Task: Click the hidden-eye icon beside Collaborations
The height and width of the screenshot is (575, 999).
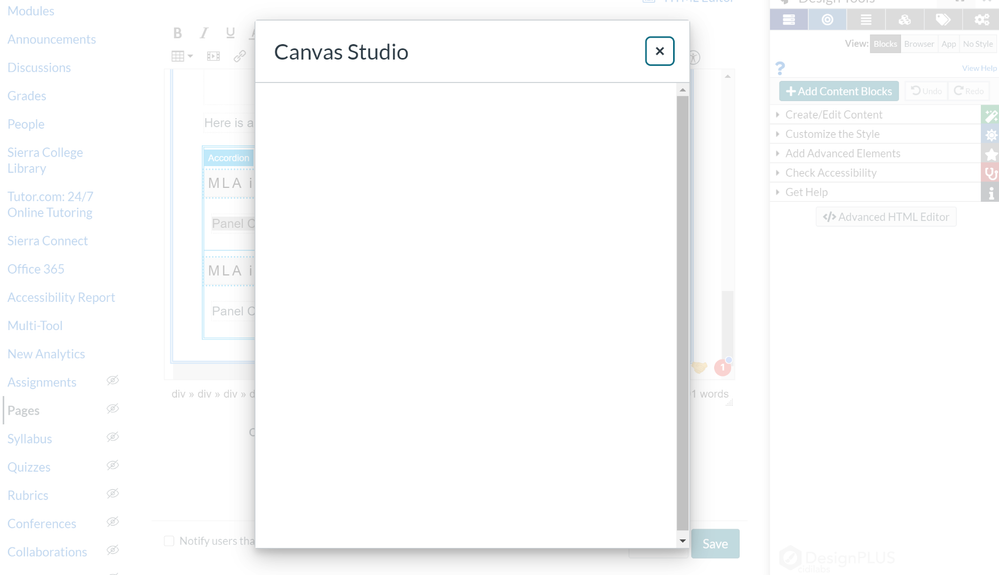Action: pos(113,550)
